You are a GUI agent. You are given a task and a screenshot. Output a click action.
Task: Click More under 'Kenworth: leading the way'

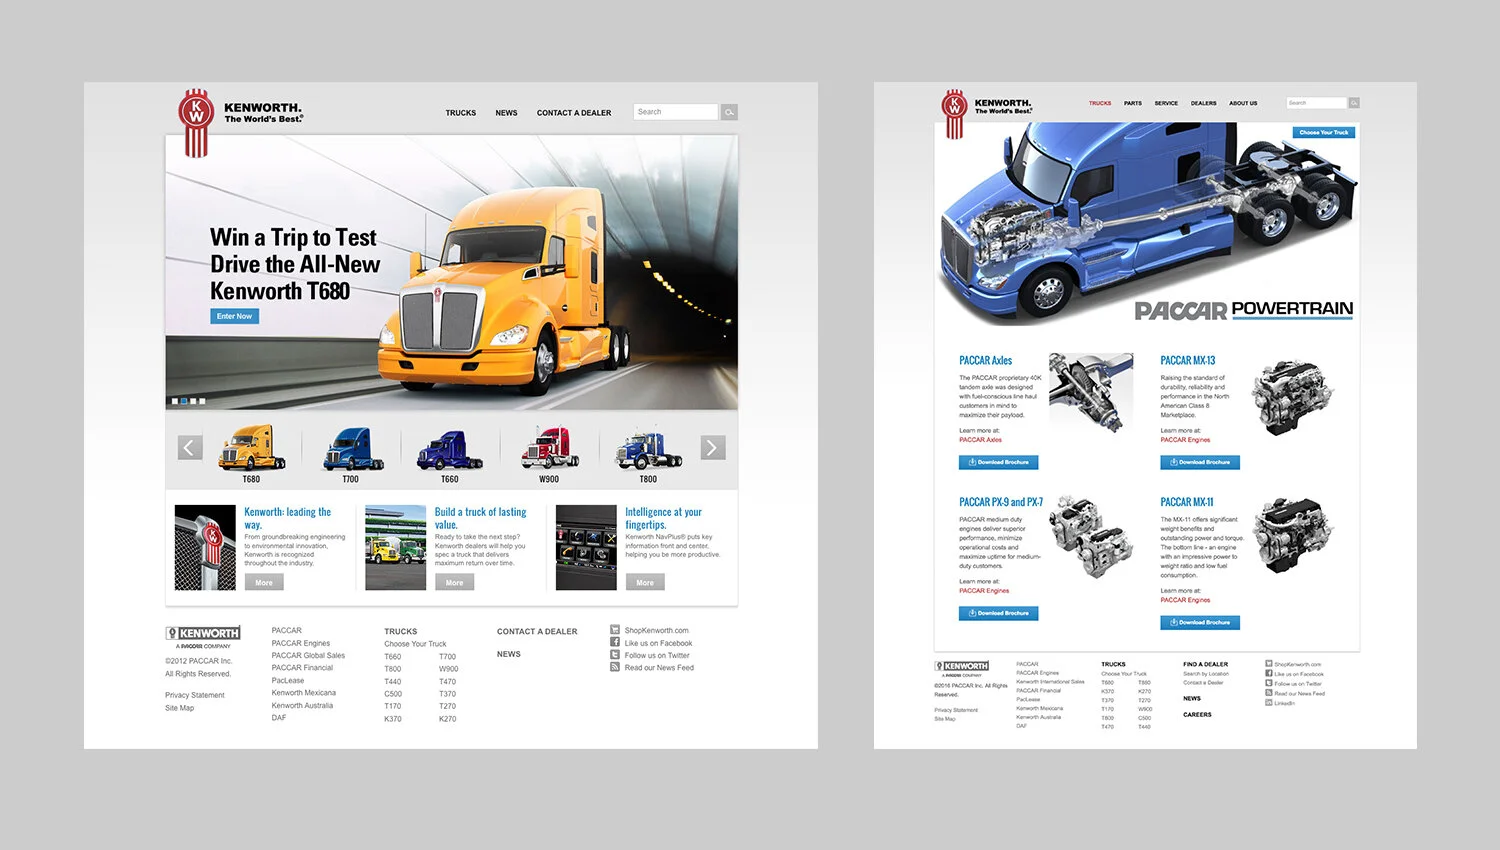tap(264, 582)
